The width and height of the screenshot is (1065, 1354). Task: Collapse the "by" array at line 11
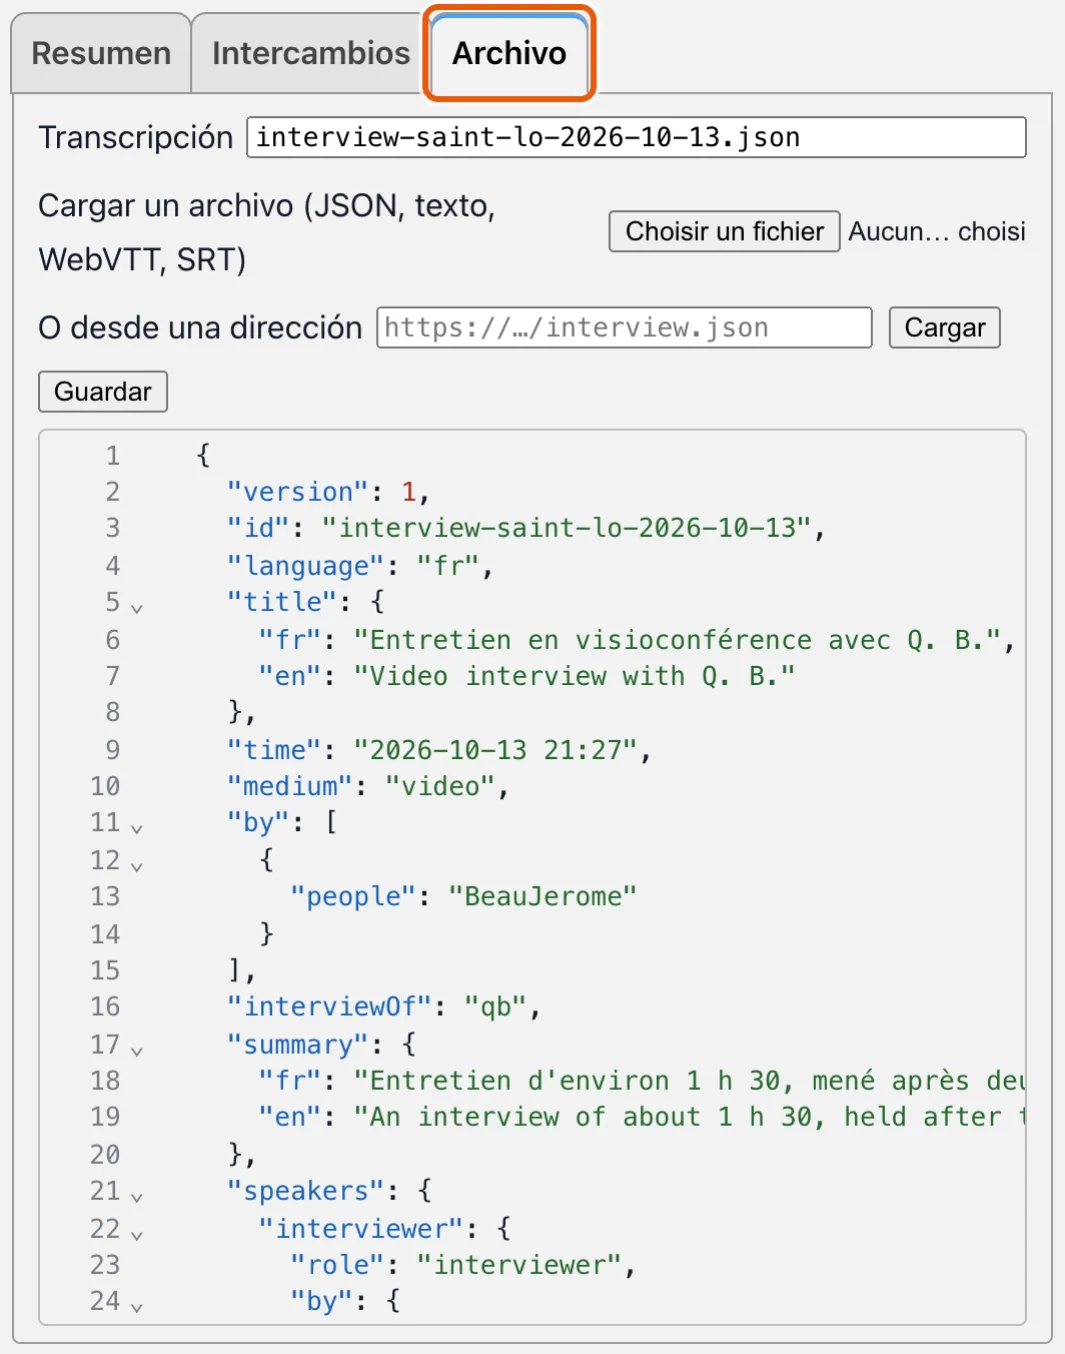(137, 828)
